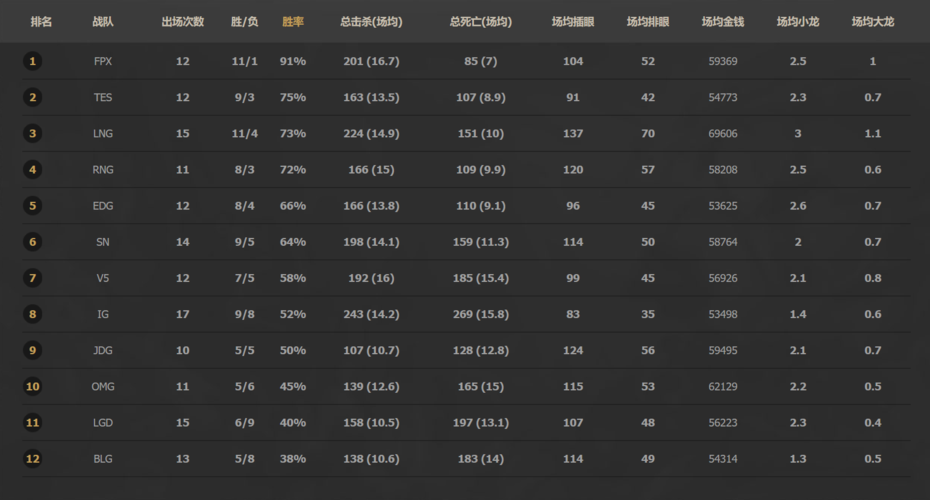
Task: Select the rank 5 badge
Action: click(x=33, y=206)
